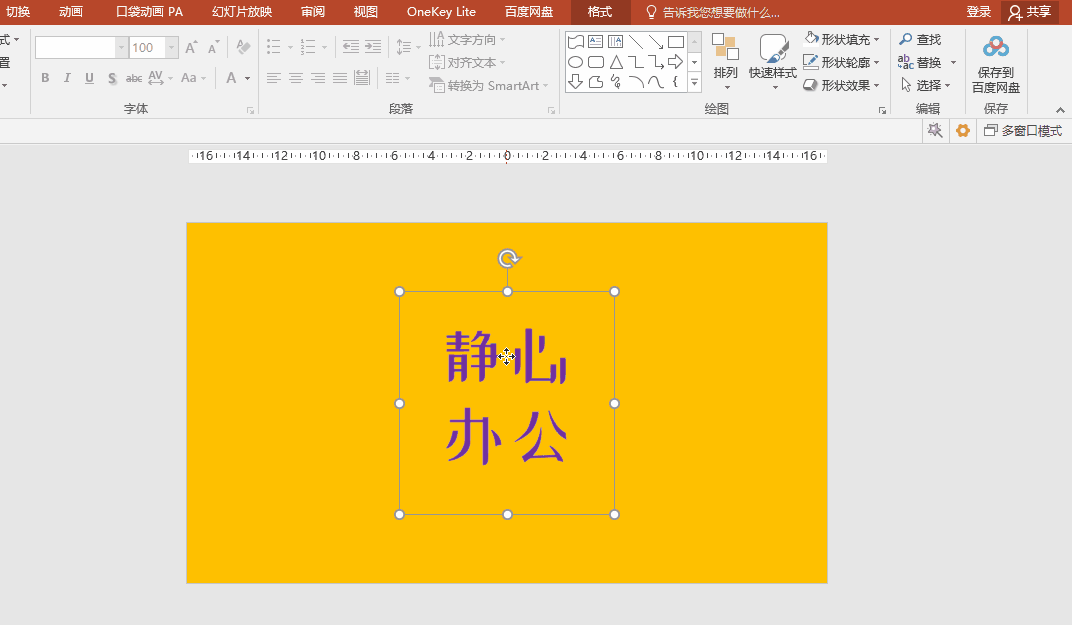Select the Right Arrow shape

[x=676, y=61]
